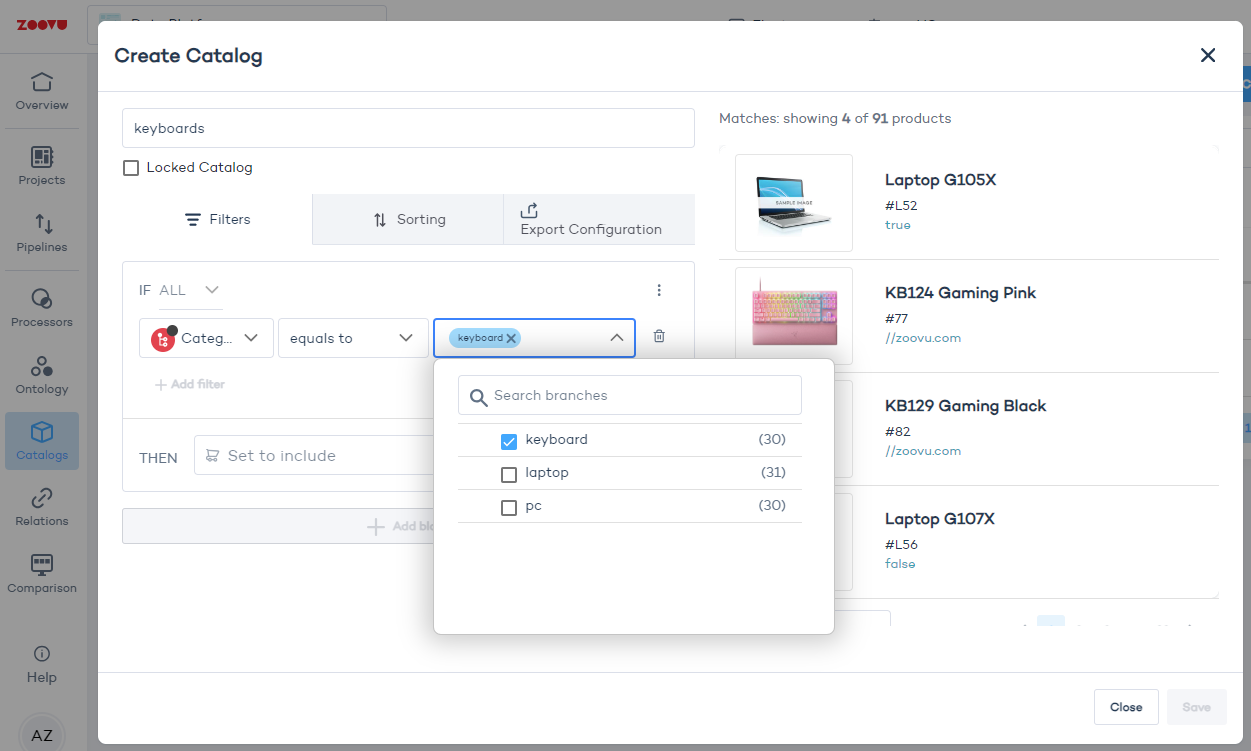
Task: Close the Create Catalog dialog with X
Action: 1208,55
